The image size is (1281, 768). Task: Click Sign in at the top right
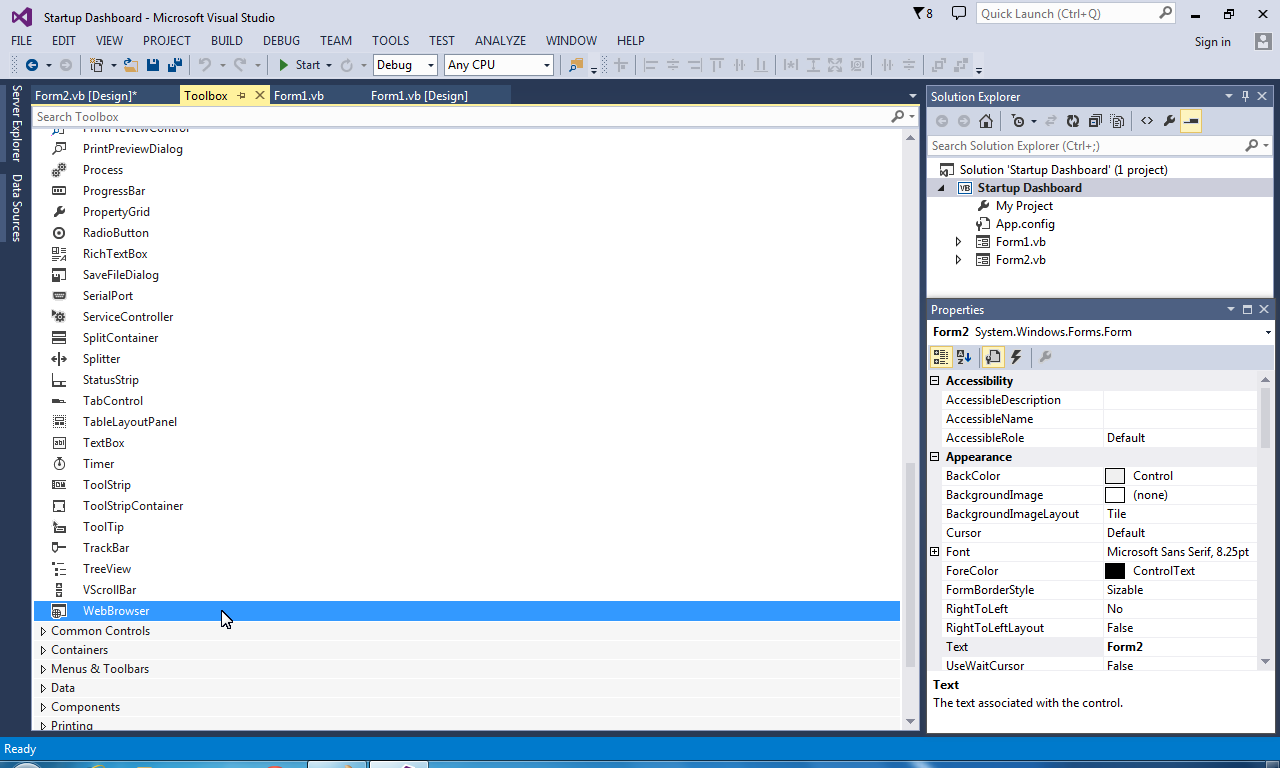[1213, 41]
